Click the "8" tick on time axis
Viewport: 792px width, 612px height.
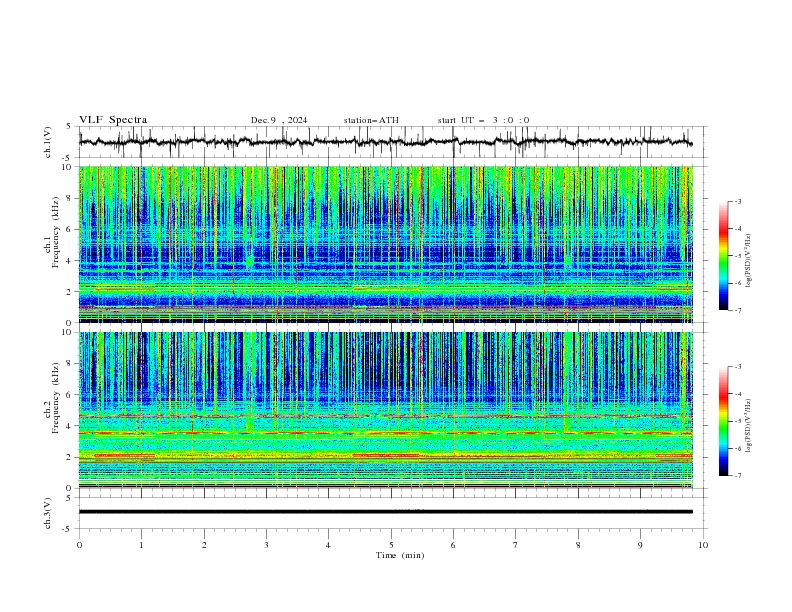coord(578,545)
